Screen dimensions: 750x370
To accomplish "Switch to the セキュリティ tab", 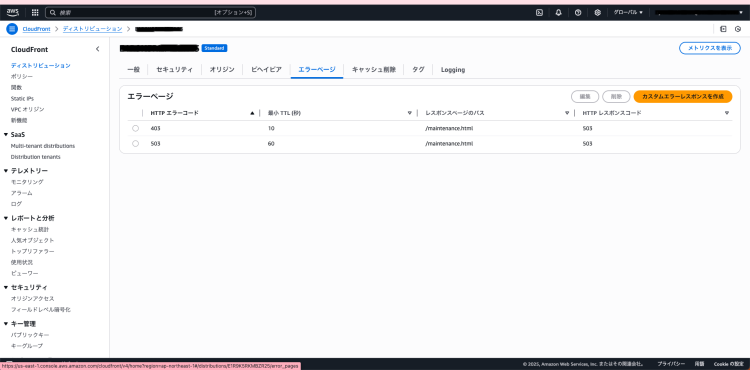I will [x=175, y=70].
